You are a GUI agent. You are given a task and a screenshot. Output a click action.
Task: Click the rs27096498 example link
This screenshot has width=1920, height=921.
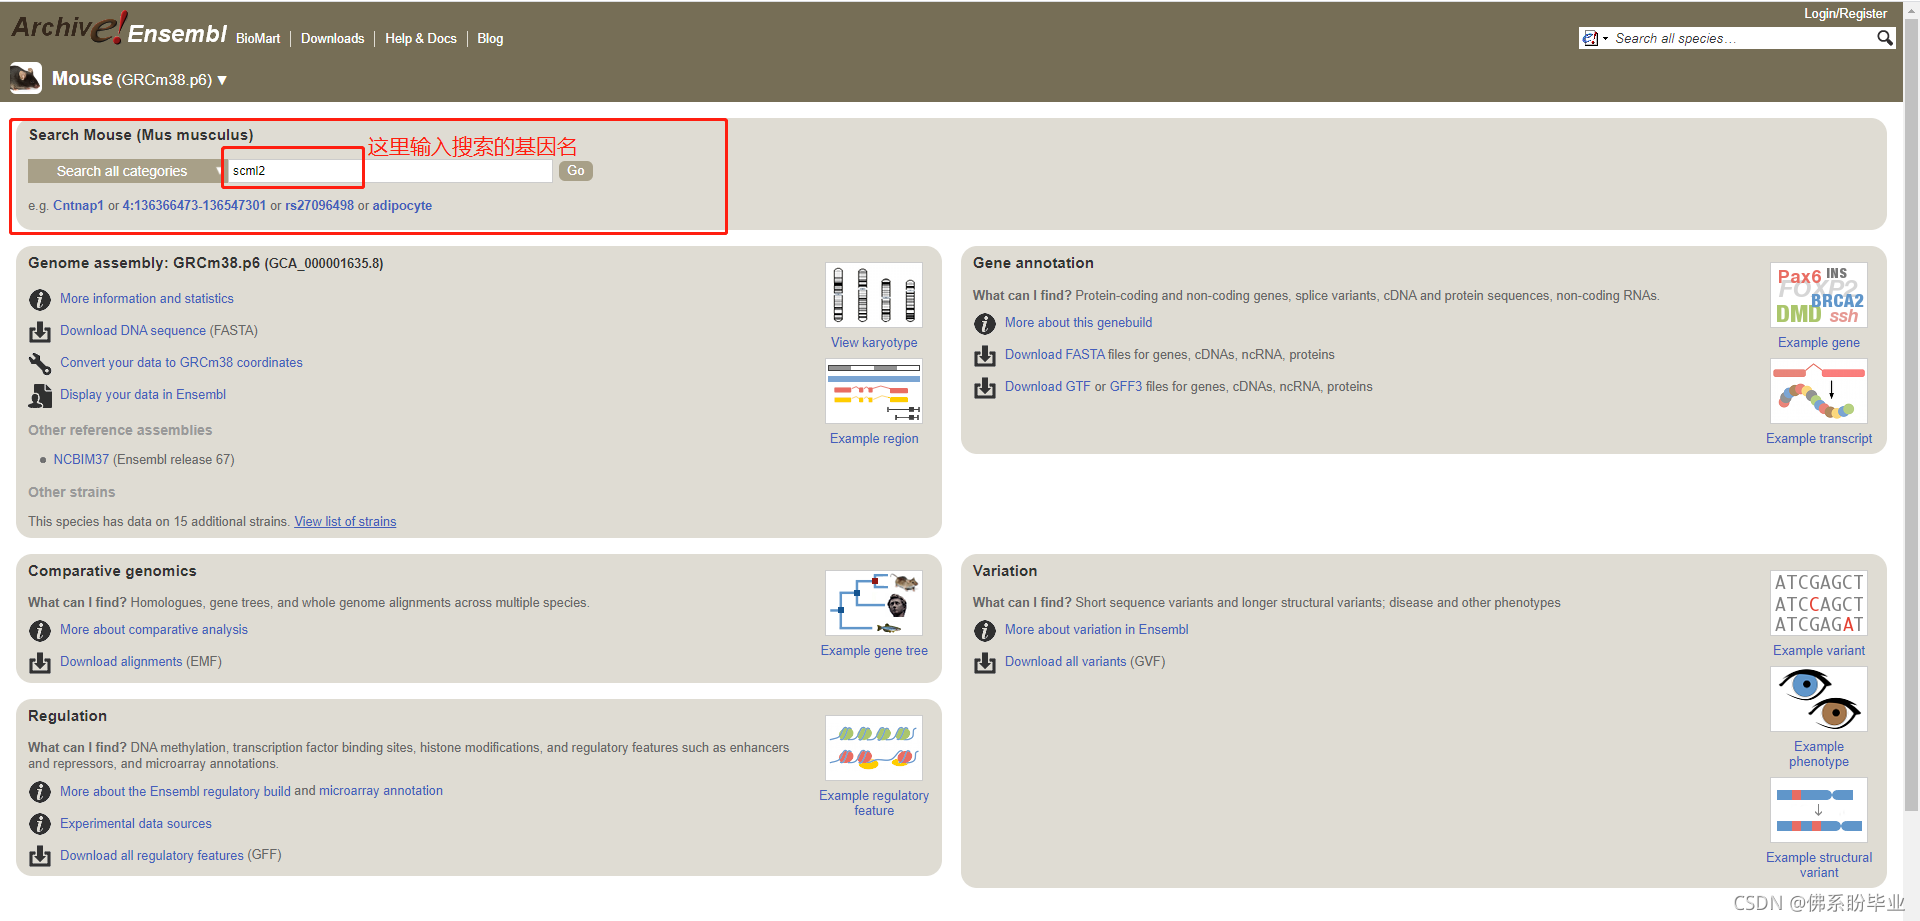click(319, 205)
